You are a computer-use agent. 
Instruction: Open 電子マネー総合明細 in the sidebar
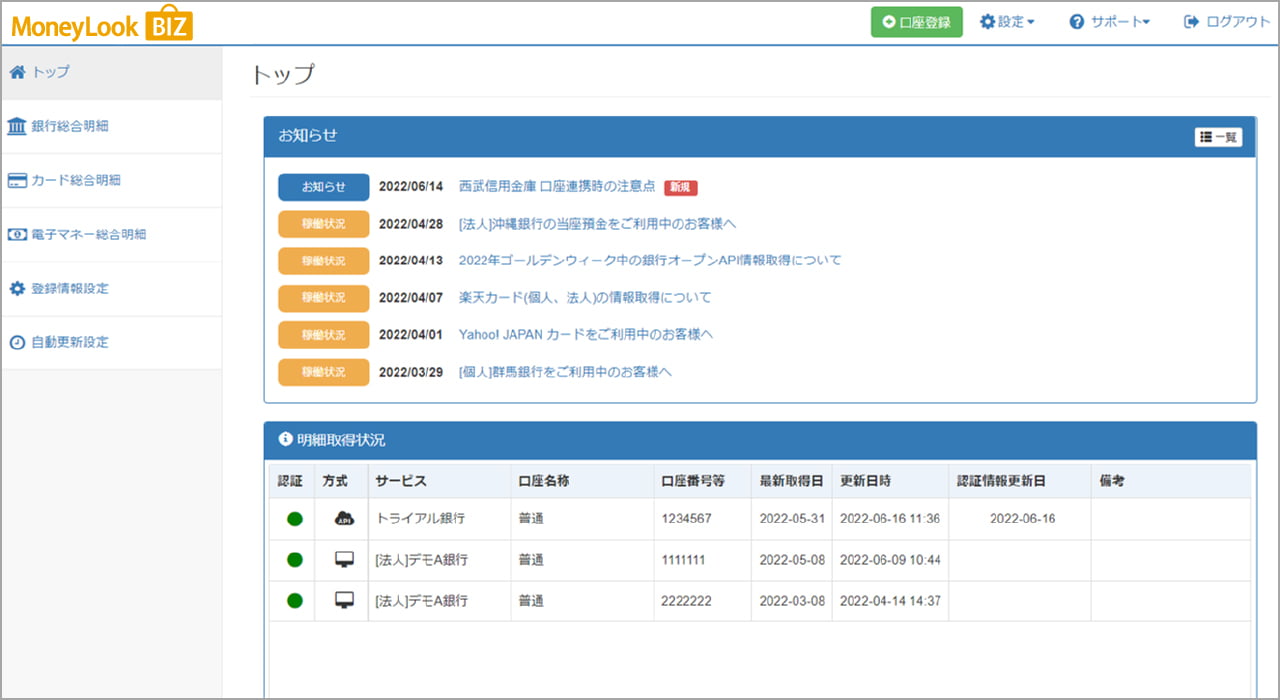[x=111, y=234]
